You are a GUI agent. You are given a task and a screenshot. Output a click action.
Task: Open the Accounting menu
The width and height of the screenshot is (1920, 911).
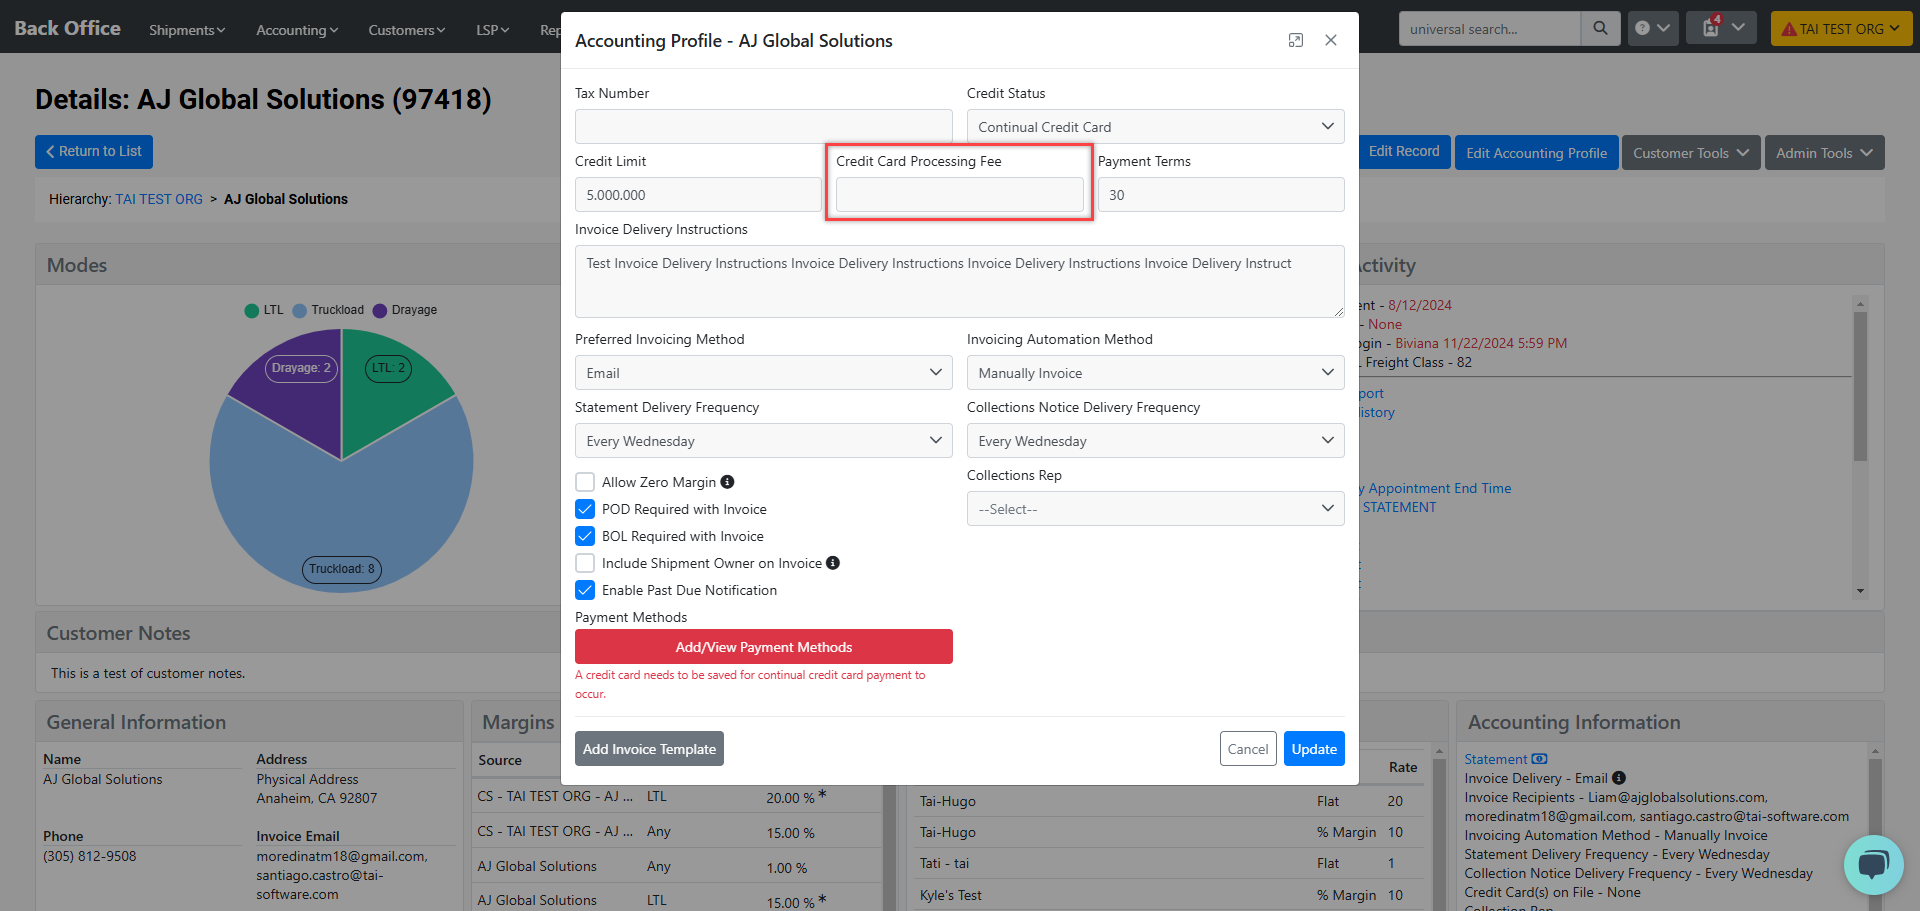pos(296,30)
